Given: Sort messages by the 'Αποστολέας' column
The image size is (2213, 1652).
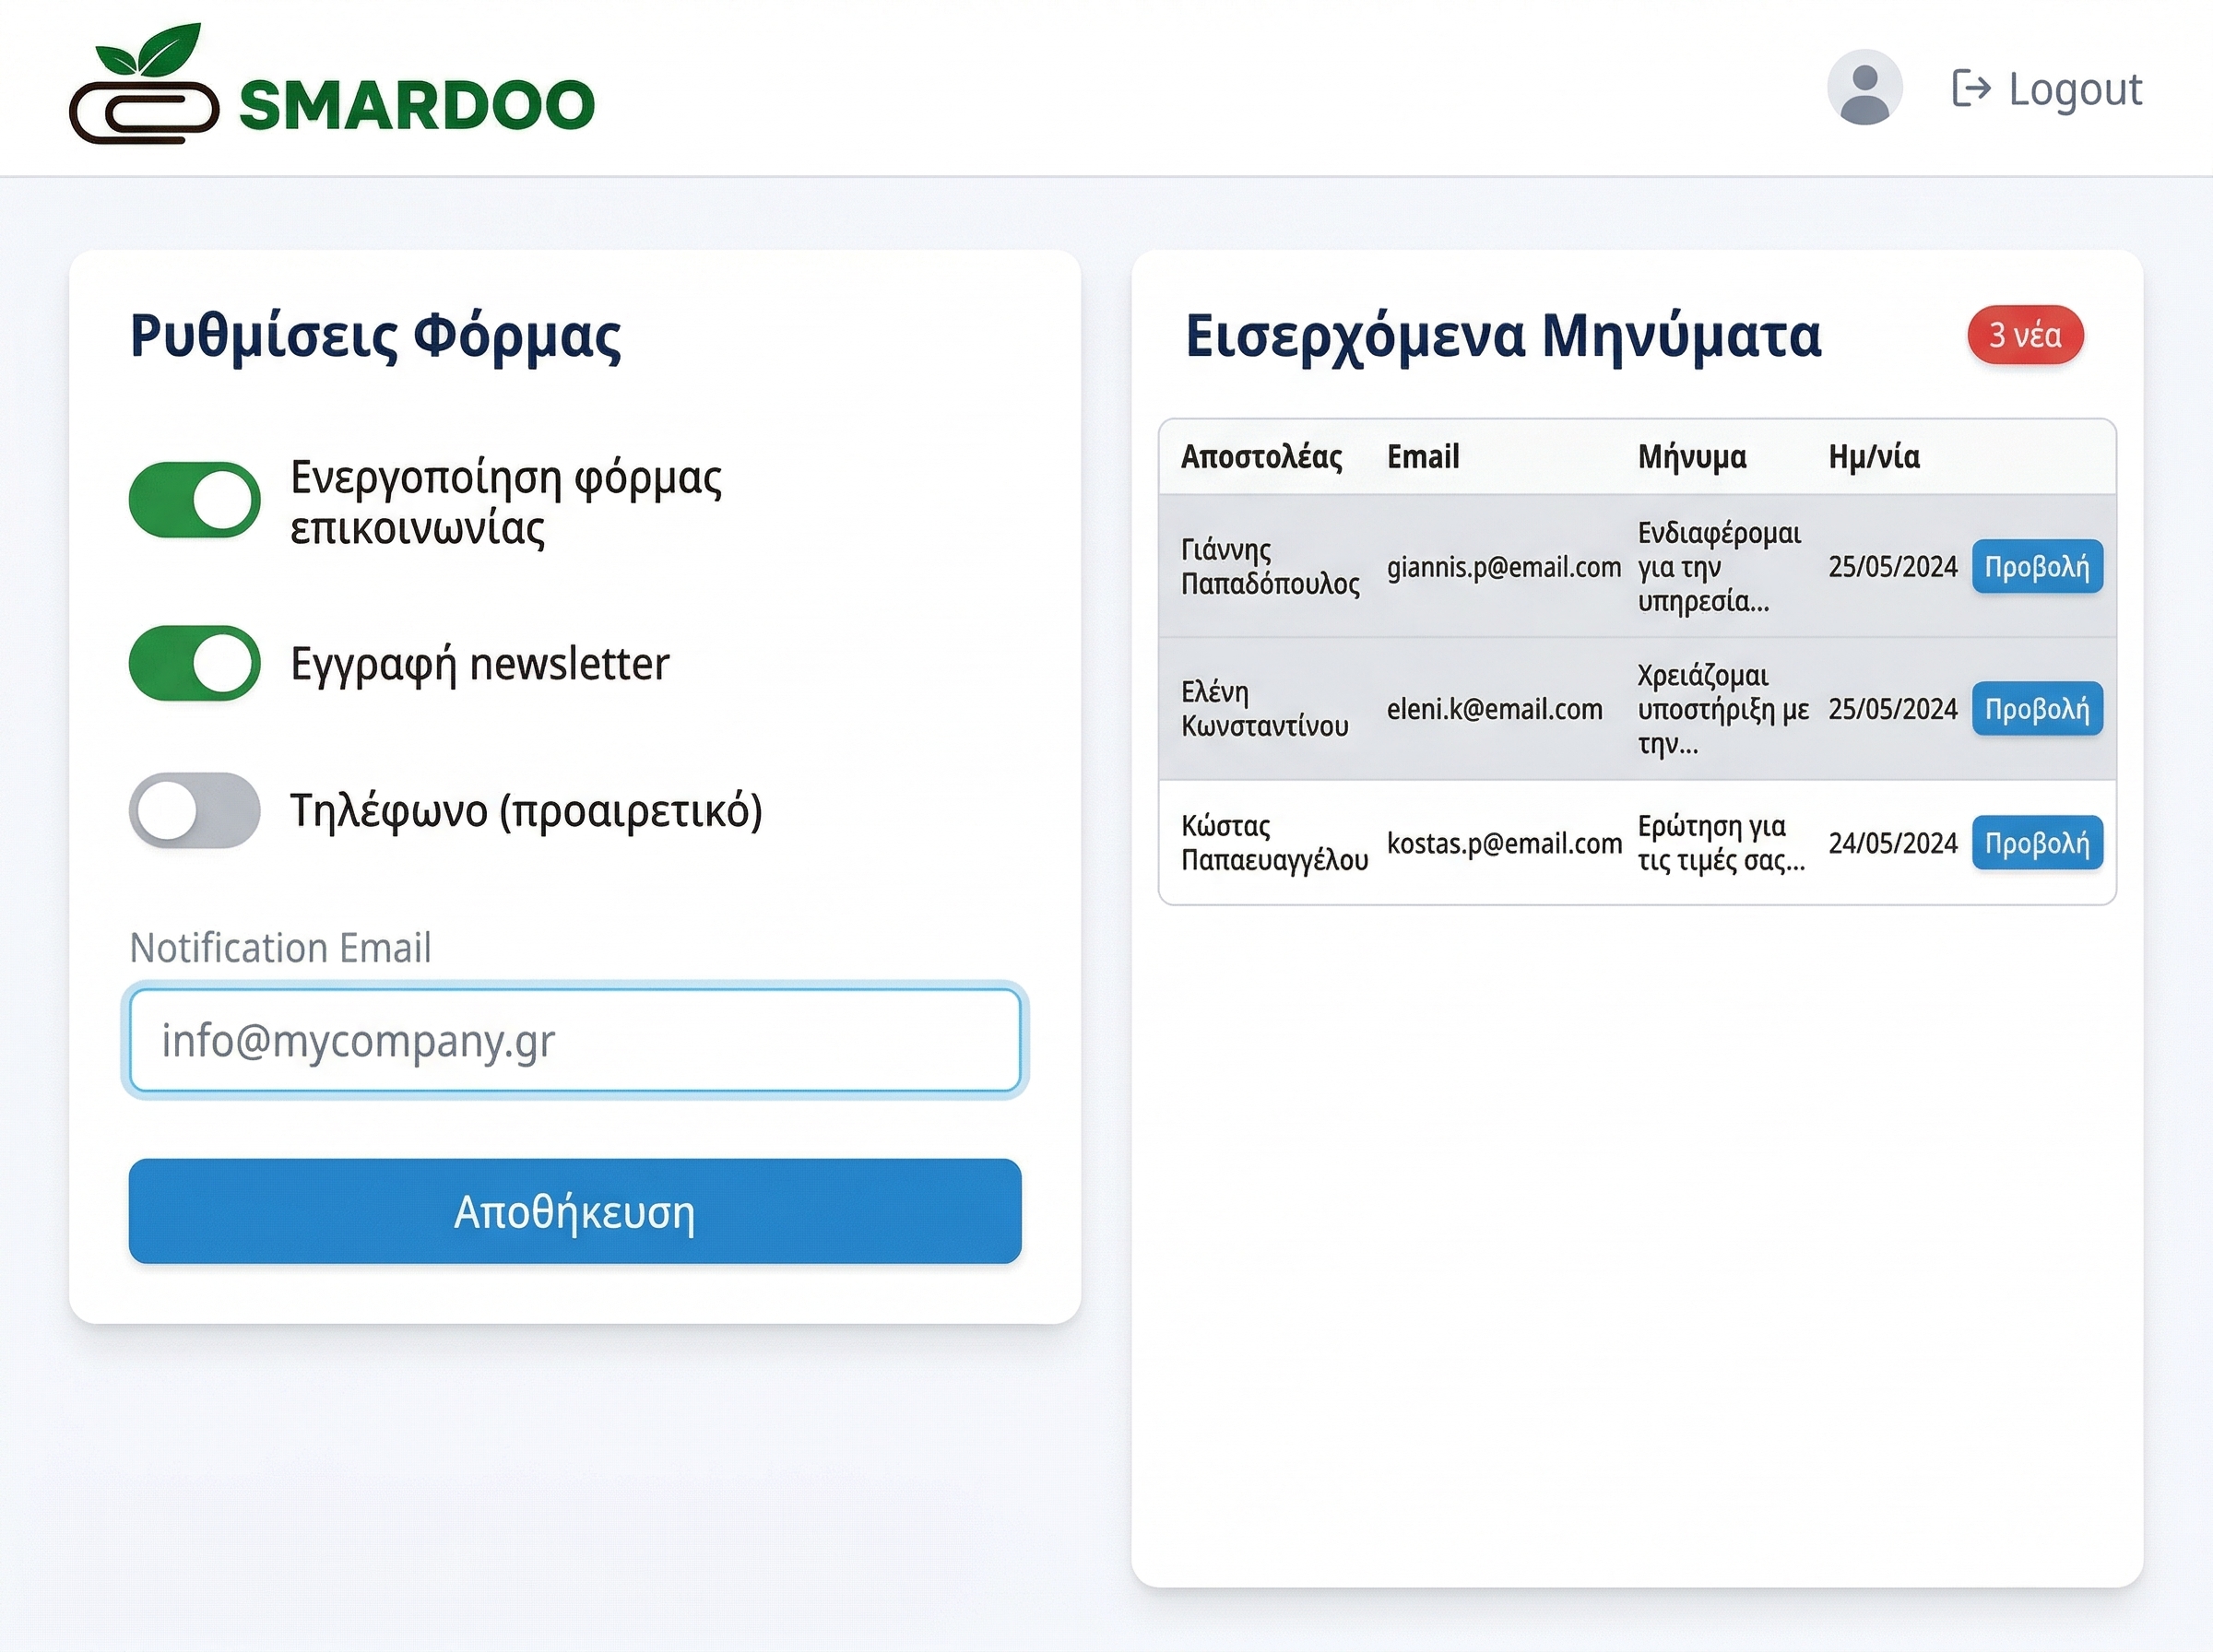Looking at the screenshot, I should 1261,457.
